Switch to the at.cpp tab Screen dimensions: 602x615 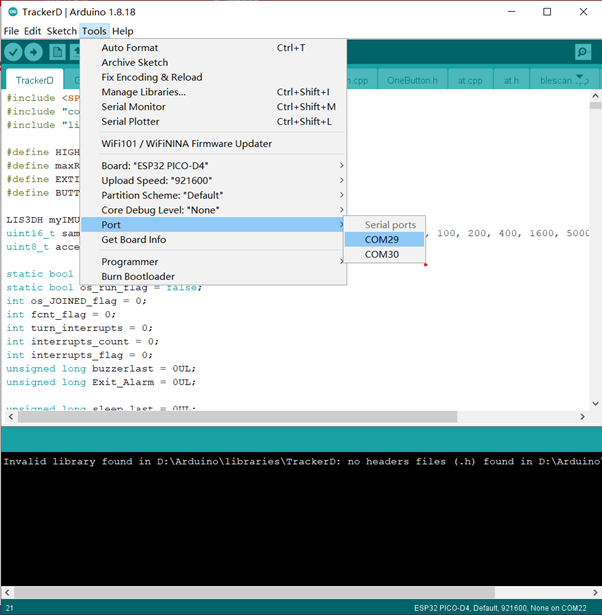(x=470, y=80)
